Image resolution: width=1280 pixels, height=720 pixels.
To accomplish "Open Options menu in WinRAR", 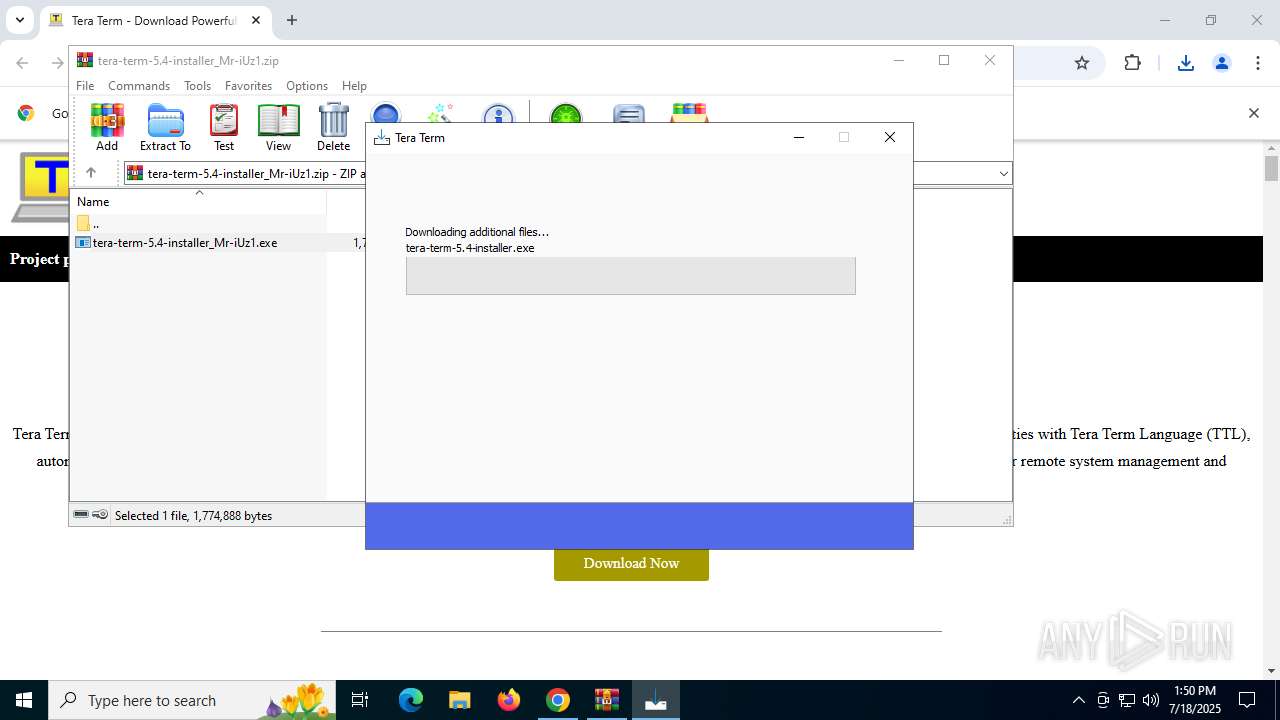I will pos(307,86).
